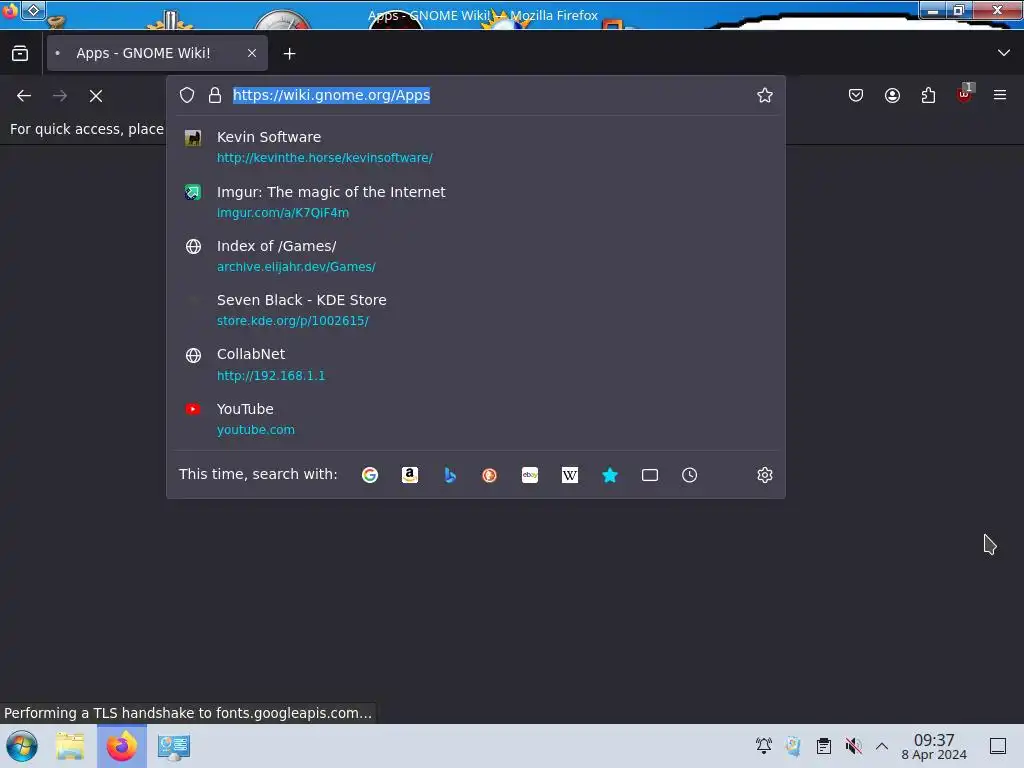Search this time with Google
This screenshot has width=1024, height=768.
click(370, 475)
